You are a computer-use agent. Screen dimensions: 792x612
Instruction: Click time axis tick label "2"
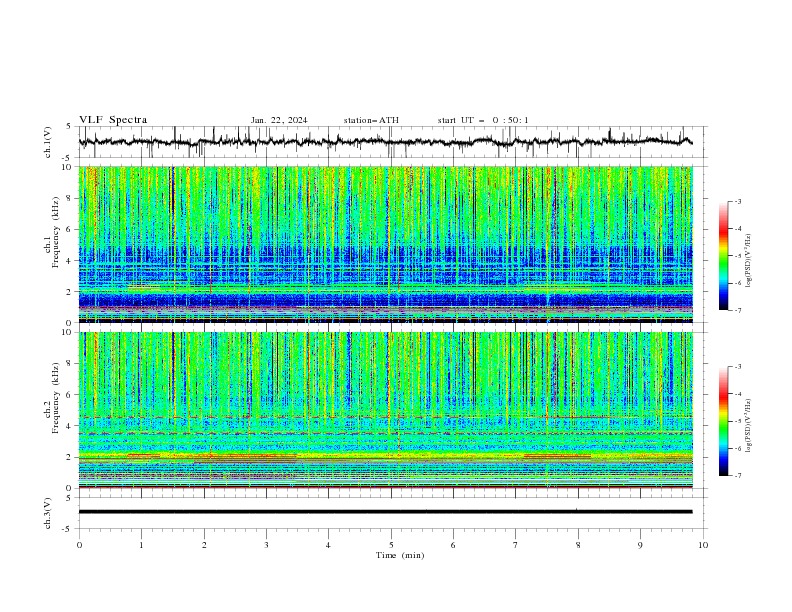(204, 545)
